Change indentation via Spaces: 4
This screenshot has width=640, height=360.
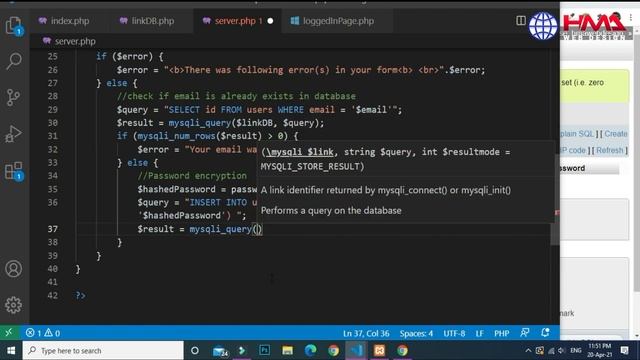coord(416,333)
